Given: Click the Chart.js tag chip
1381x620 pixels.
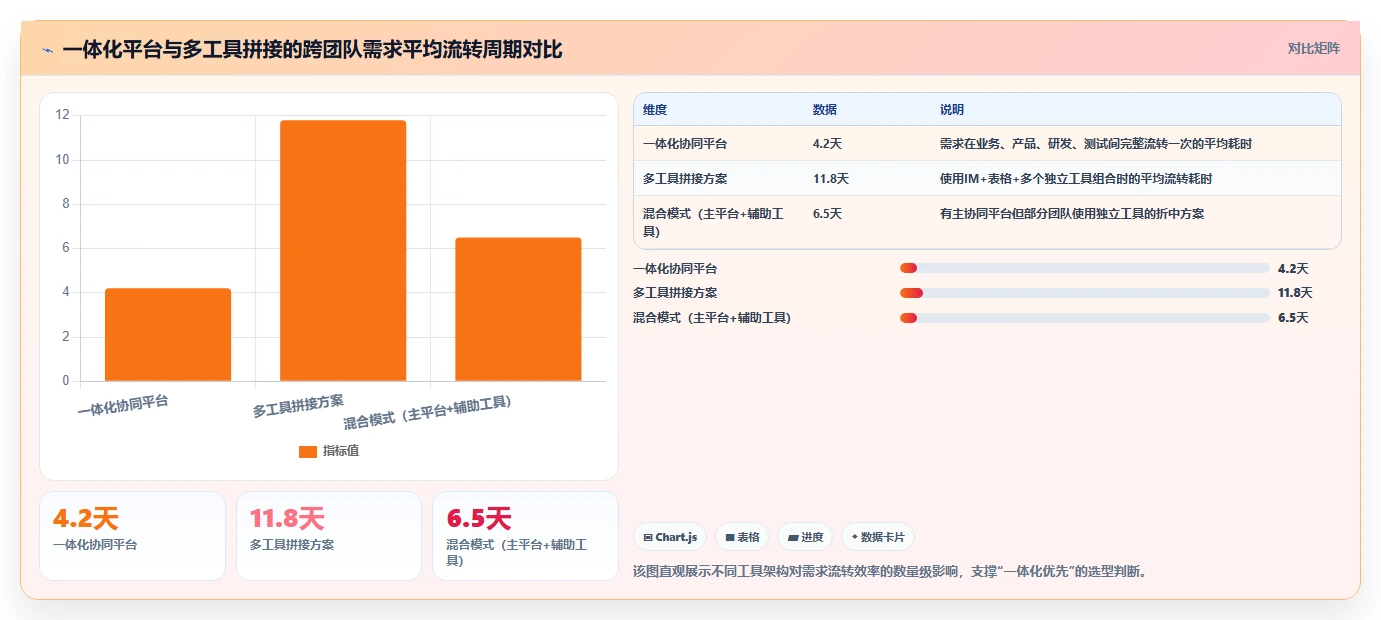Looking at the screenshot, I should tap(670, 537).
